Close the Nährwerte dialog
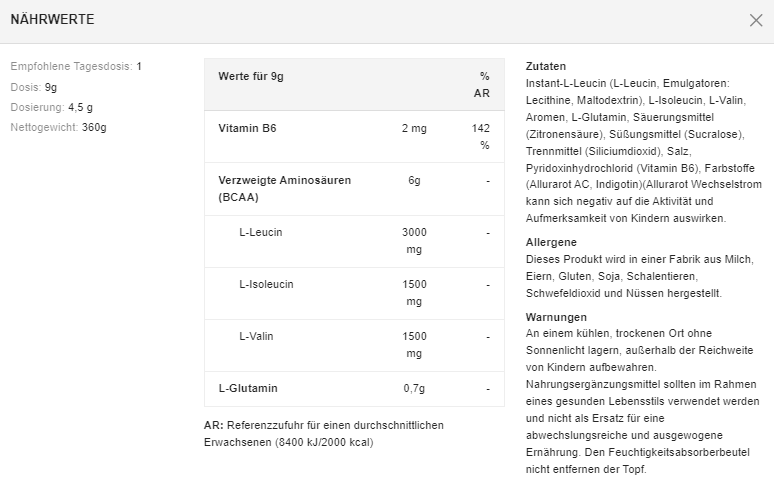This screenshot has width=774, height=487. (x=756, y=20)
